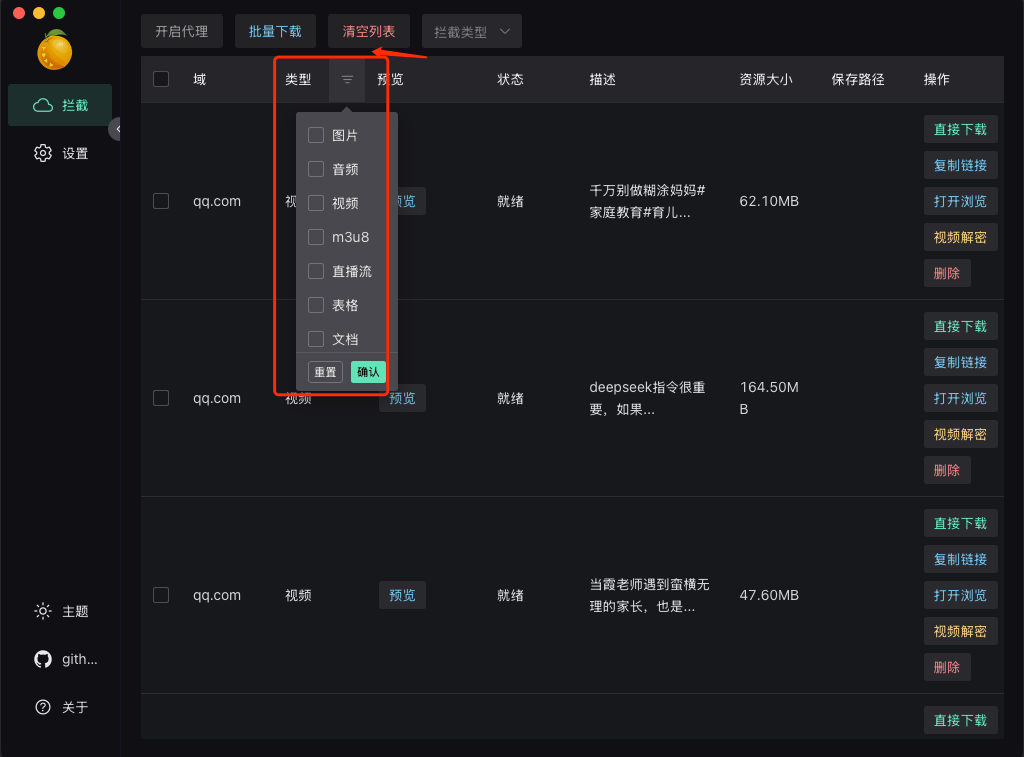
Task: Click 直接下载 in the last partially visible row
Action: 960,720
